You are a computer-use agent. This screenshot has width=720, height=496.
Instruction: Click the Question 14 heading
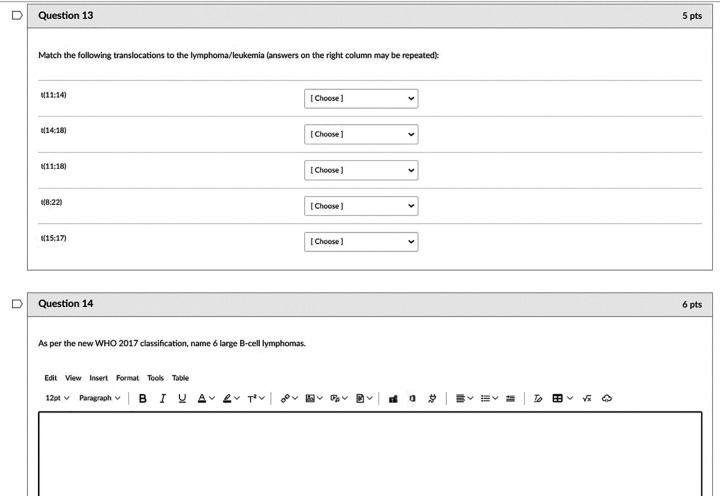tap(66, 304)
